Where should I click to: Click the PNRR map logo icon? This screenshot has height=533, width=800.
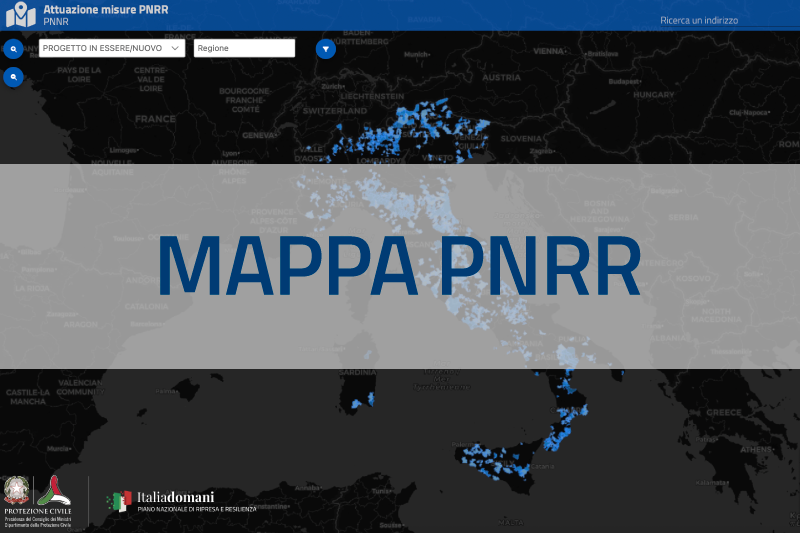point(21,15)
